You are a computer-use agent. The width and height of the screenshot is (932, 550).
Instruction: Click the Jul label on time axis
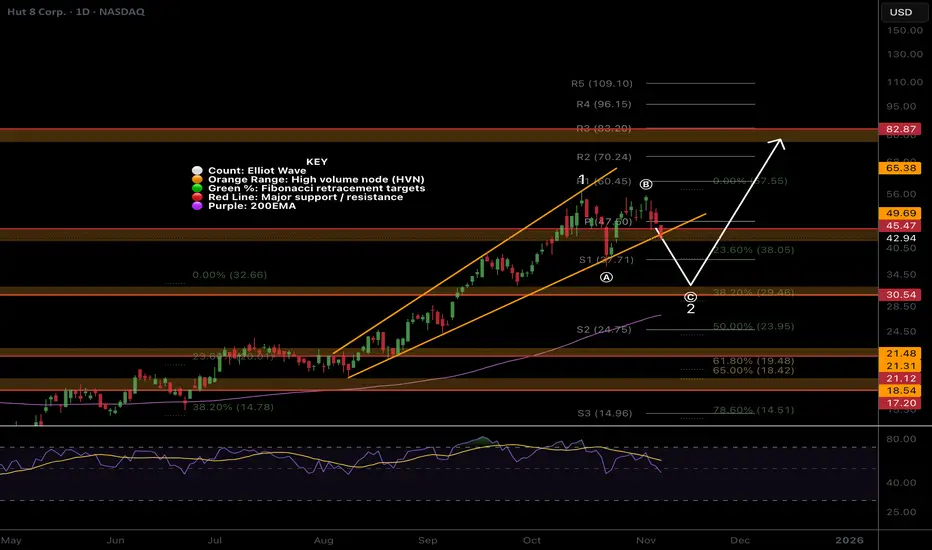click(x=215, y=540)
